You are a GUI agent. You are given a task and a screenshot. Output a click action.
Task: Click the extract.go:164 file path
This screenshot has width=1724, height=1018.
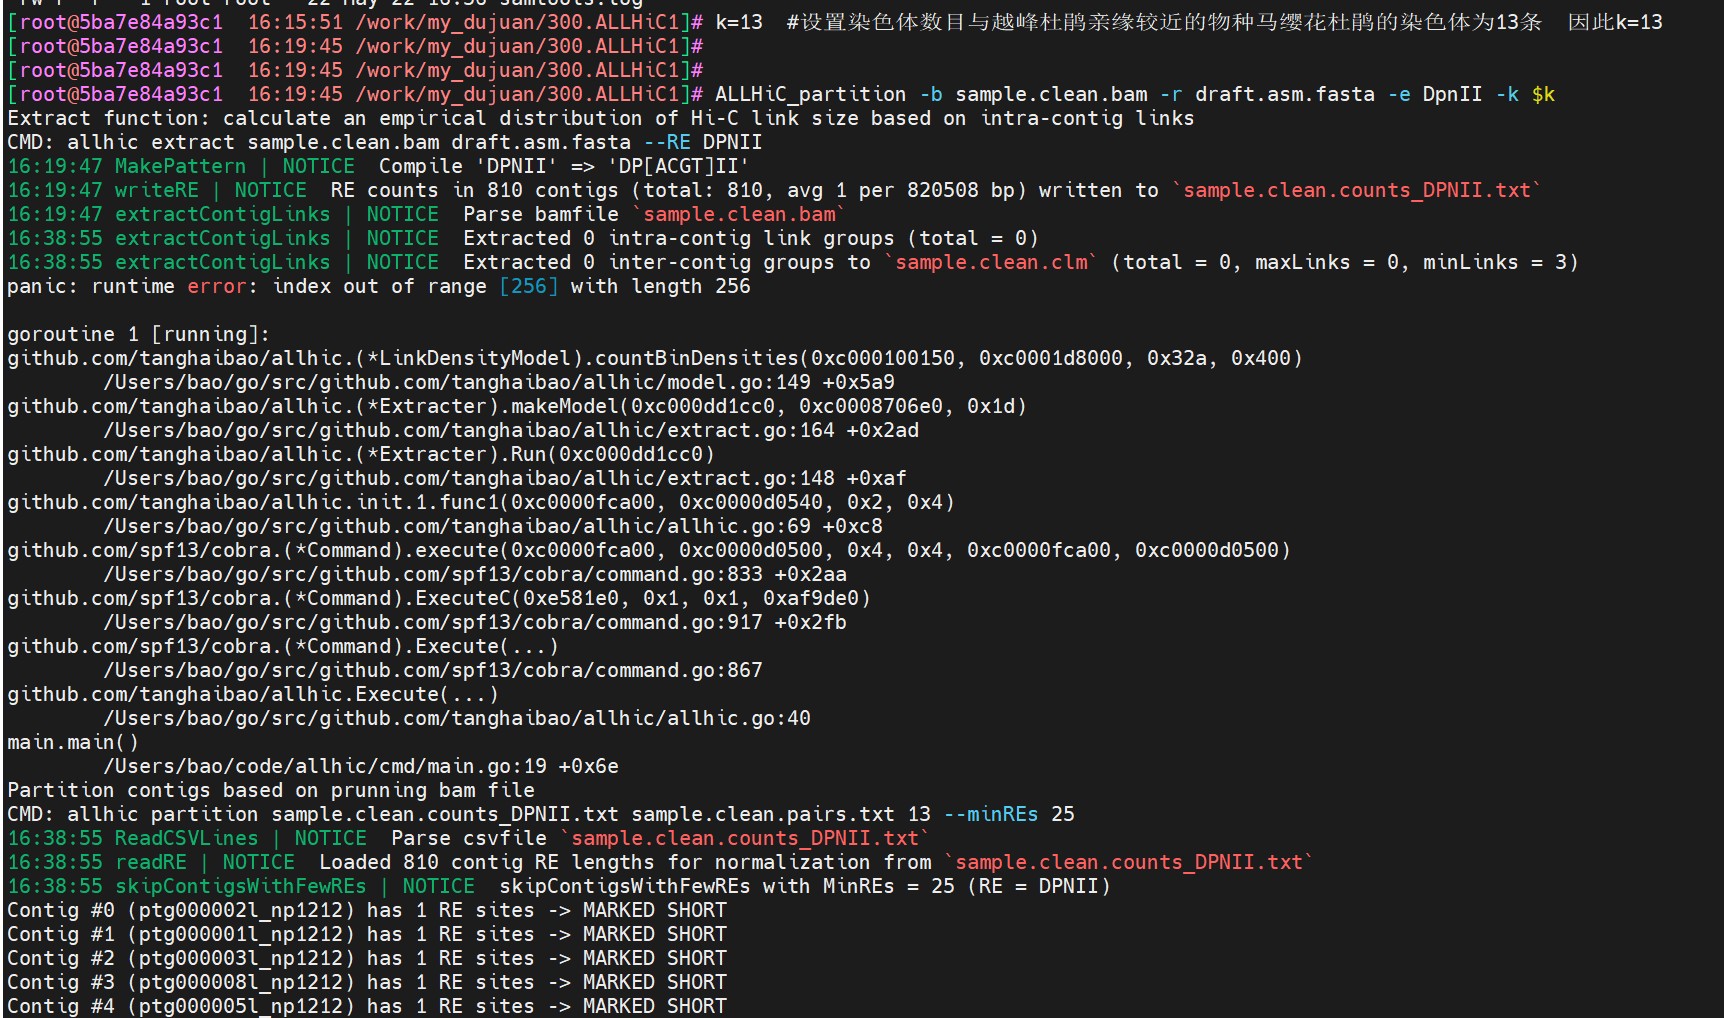pyautogui.click(x=510, y=430)
